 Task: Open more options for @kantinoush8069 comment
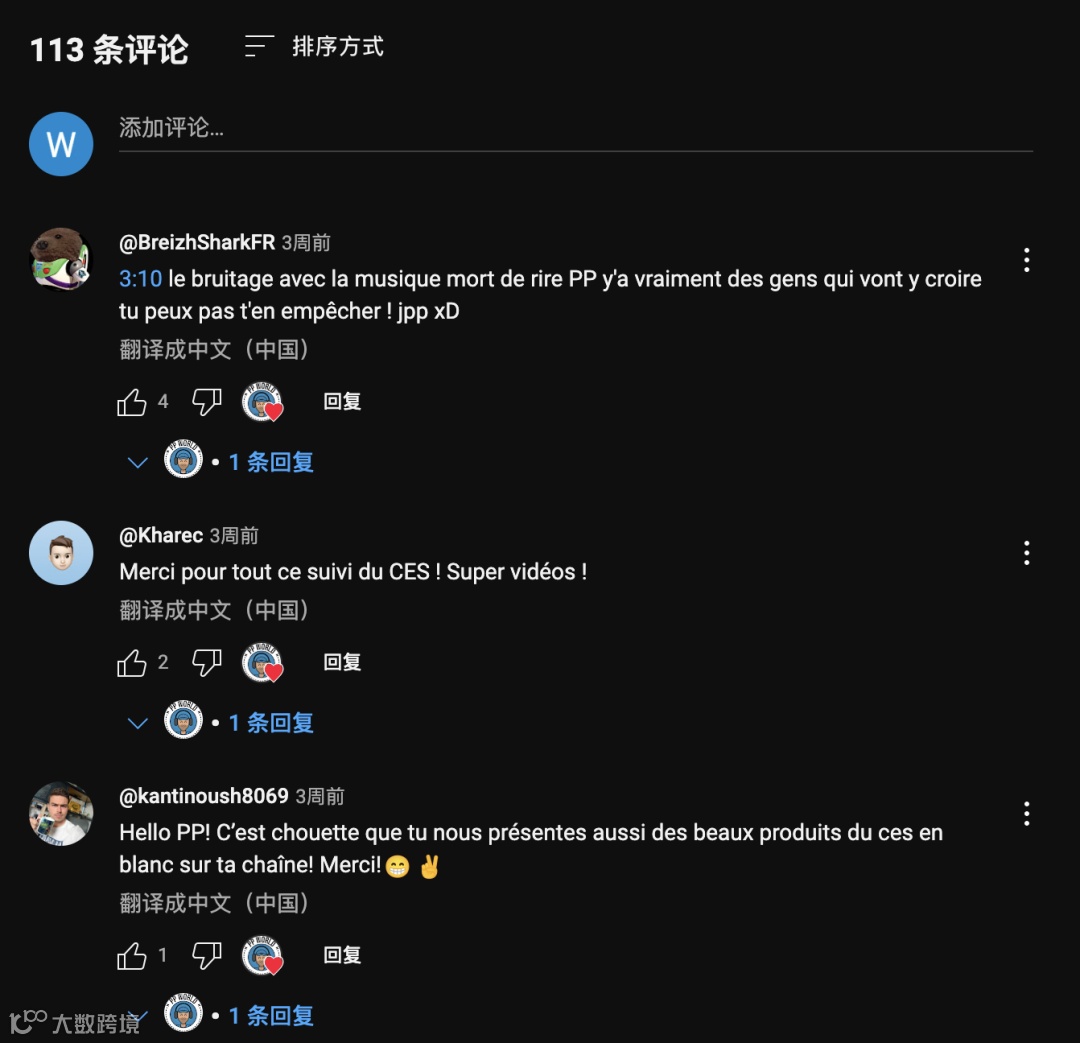(x=1026, y=814)
